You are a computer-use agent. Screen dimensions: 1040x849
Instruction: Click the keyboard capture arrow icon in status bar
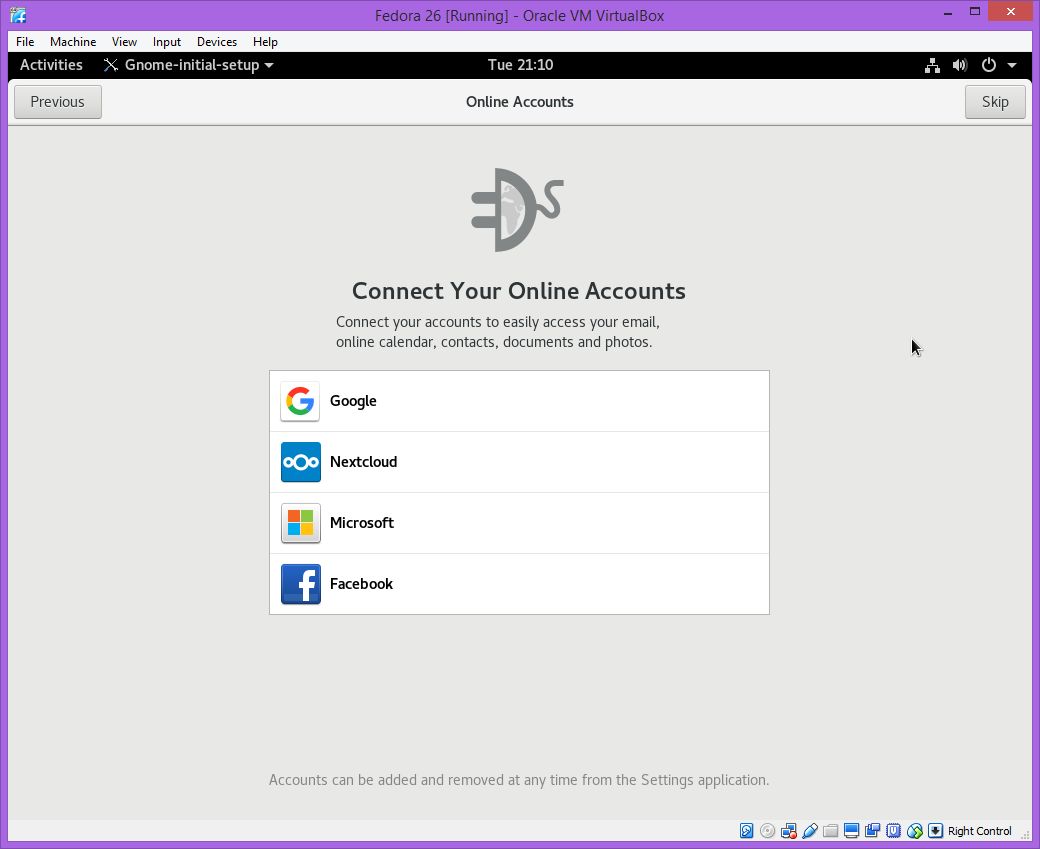(x=935, y=830)
